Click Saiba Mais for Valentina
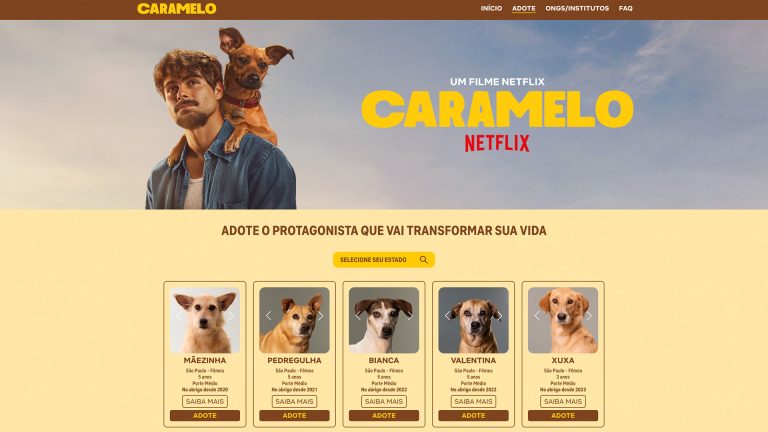The image size is (768, 432). coord(474,401)
